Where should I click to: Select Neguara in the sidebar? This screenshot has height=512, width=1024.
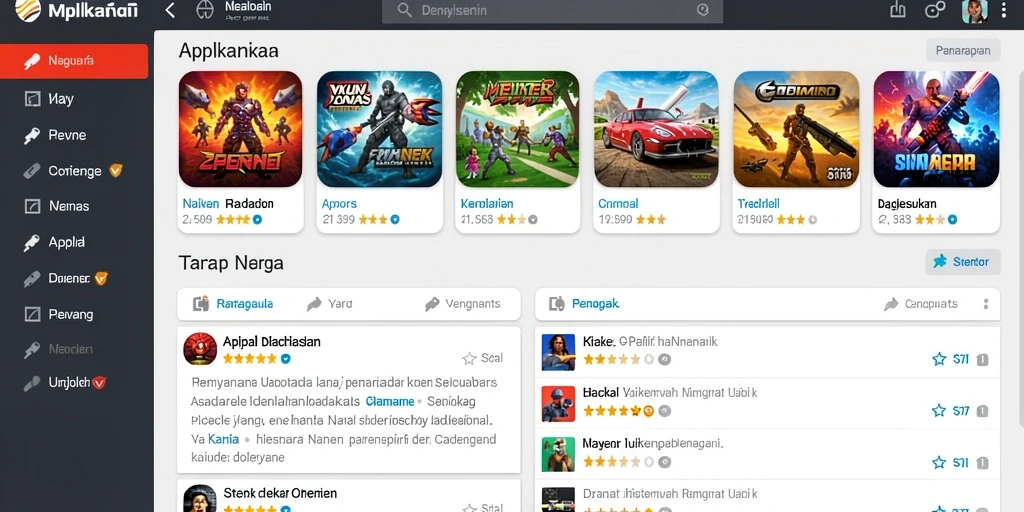[74, 61]
